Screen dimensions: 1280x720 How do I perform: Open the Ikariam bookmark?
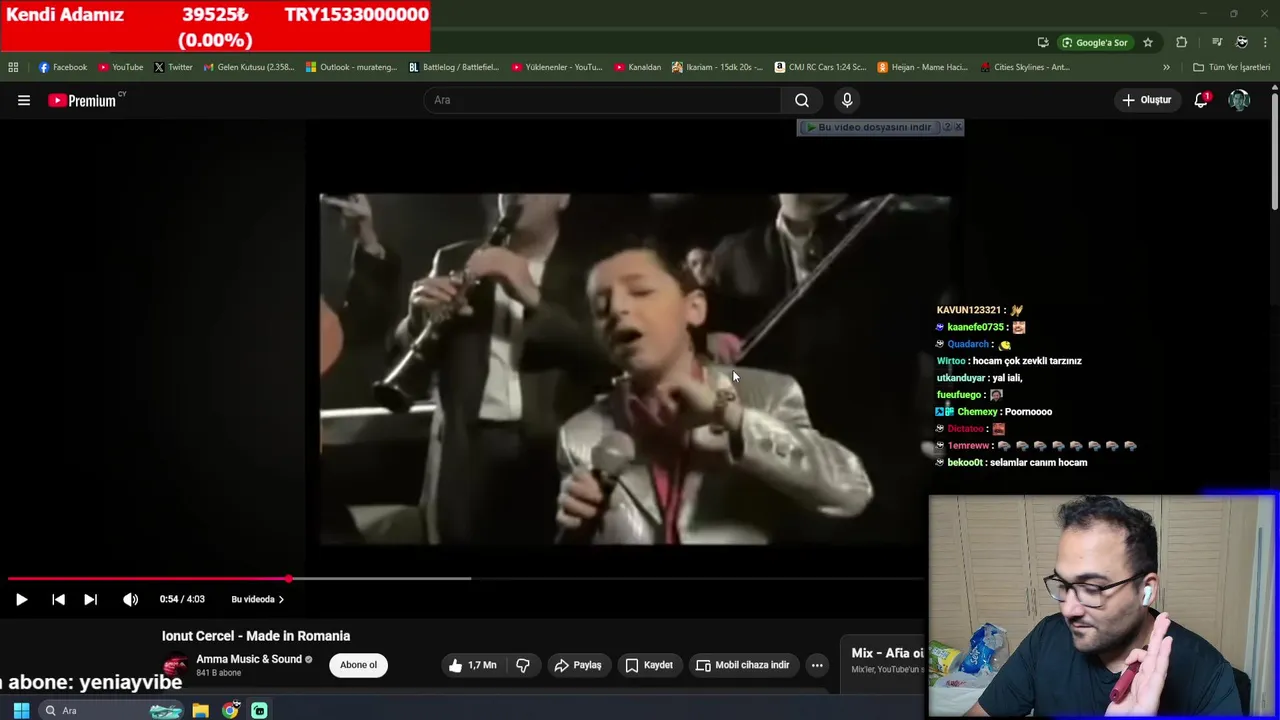[x=717, y=67]
